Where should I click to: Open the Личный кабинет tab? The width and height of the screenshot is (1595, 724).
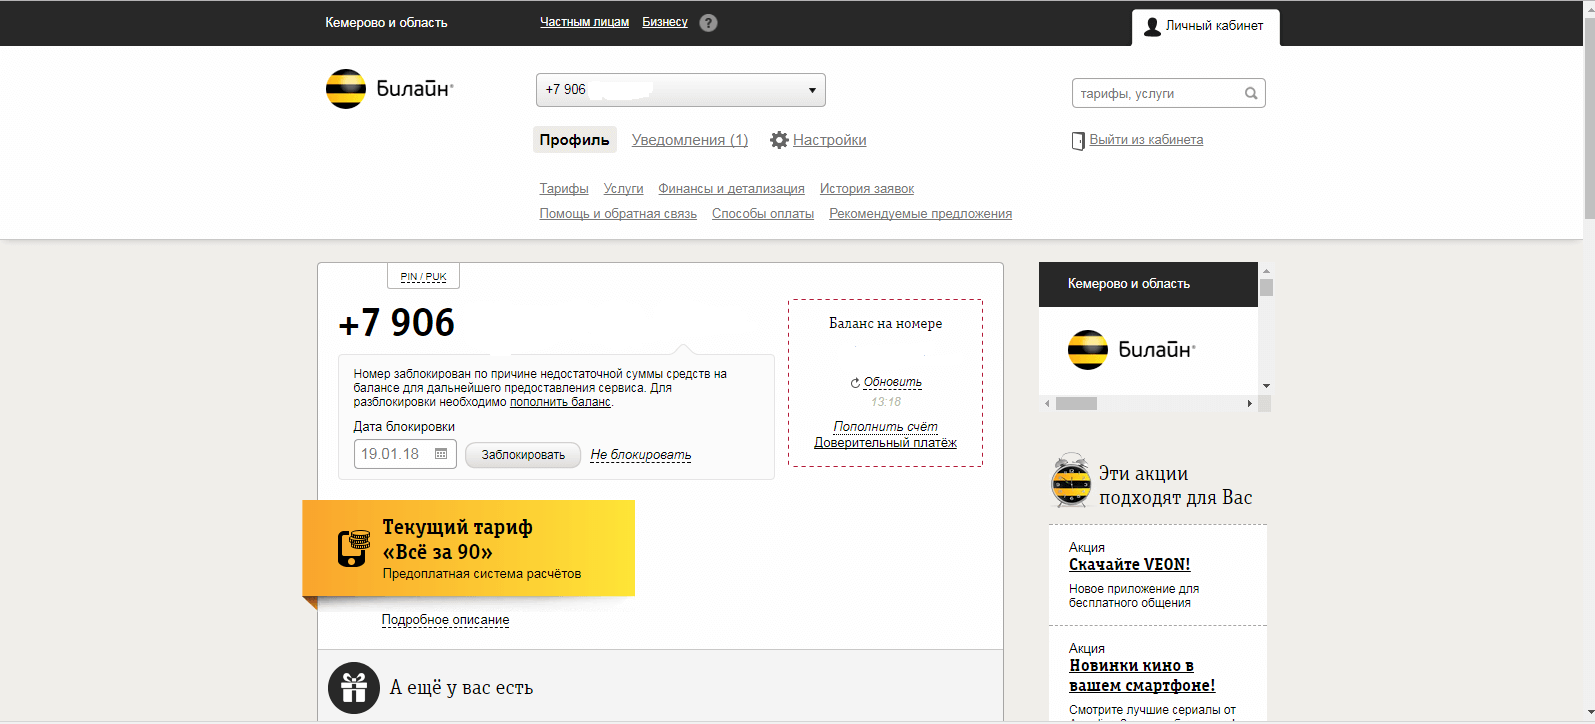click(x=1205, y=26)
